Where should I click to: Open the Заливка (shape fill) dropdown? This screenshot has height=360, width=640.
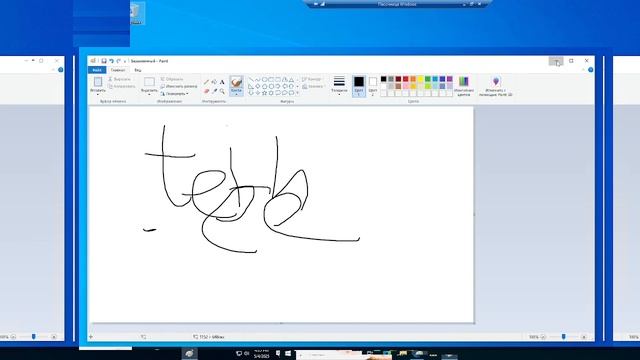(313, 87)
